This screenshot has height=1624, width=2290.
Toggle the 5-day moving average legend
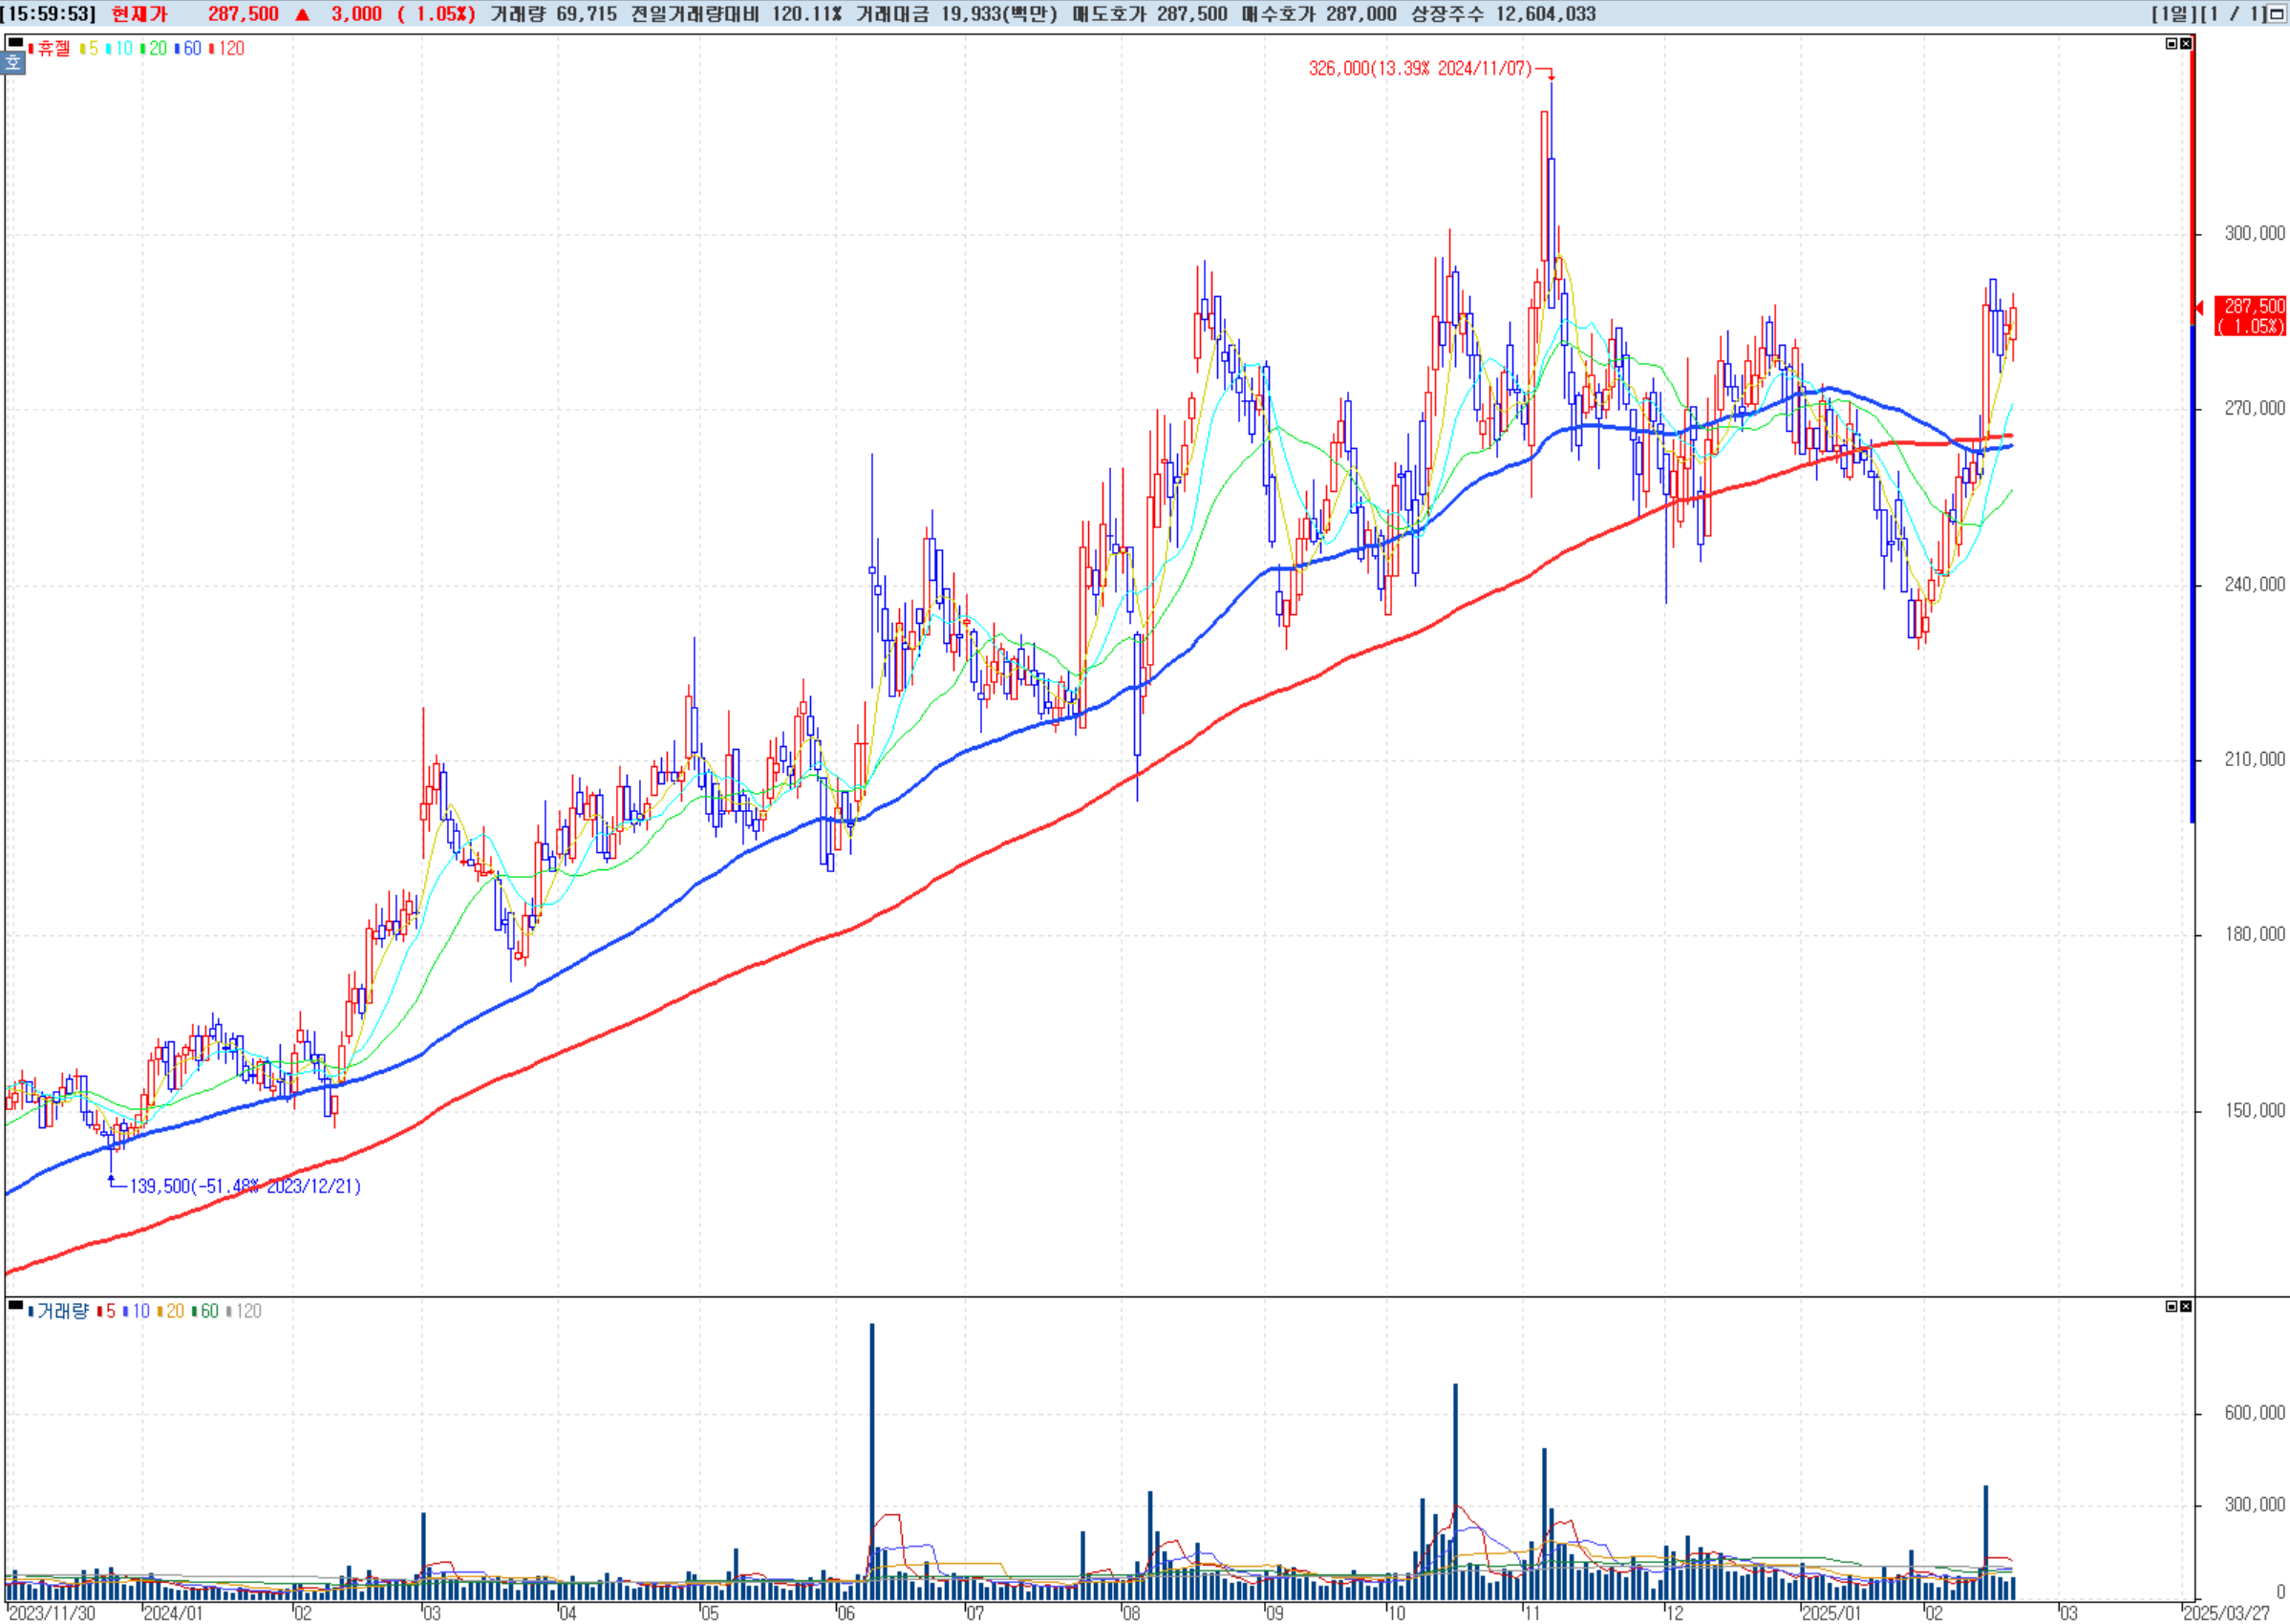[92, 49]
